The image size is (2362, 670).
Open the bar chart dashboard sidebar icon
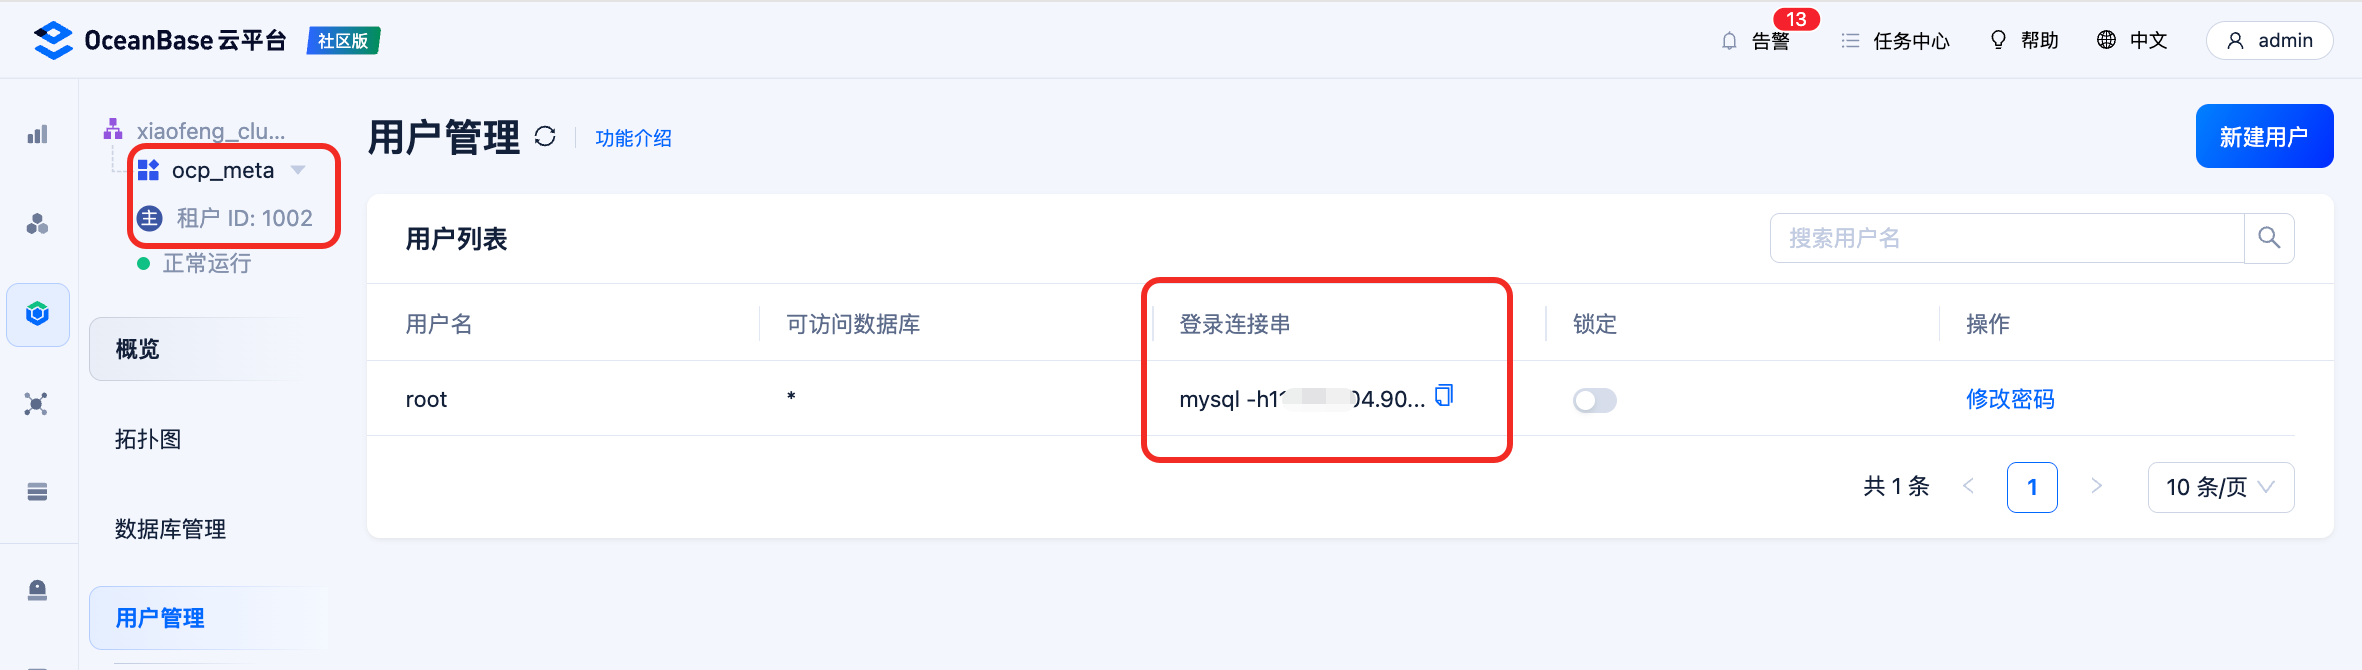(37, 134)
